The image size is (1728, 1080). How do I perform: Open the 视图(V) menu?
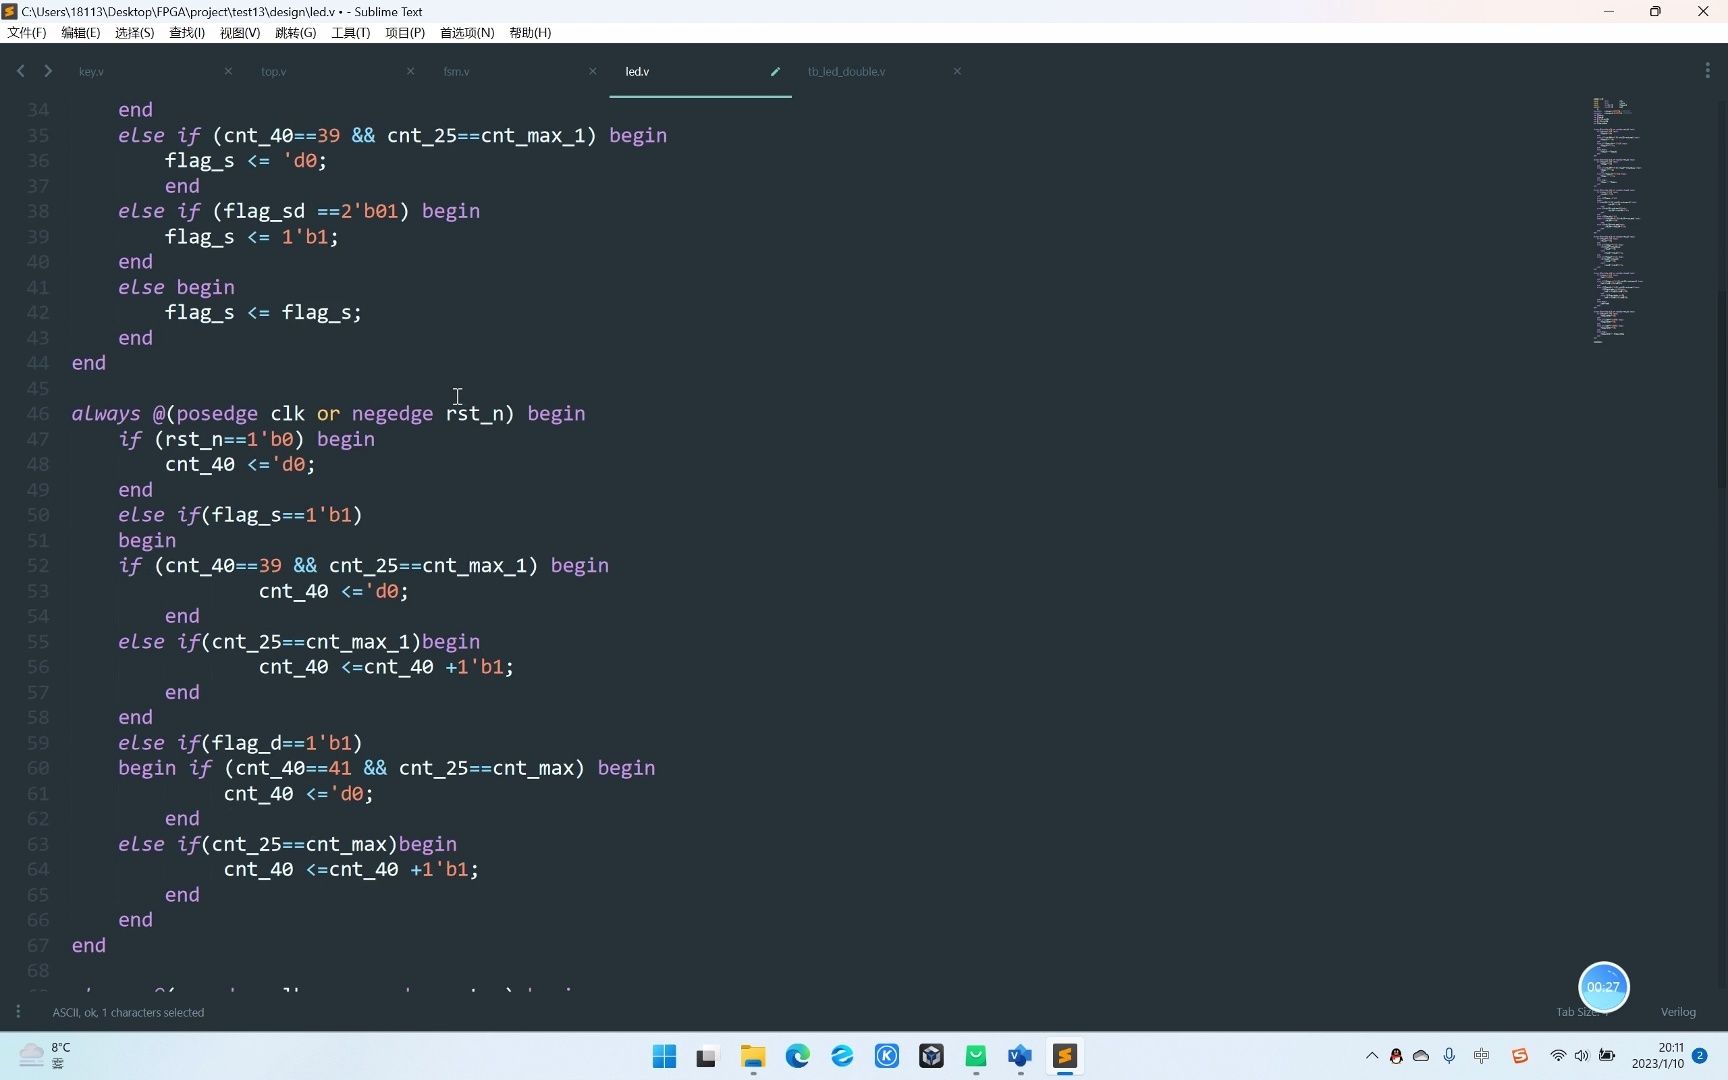click(240, 33)
